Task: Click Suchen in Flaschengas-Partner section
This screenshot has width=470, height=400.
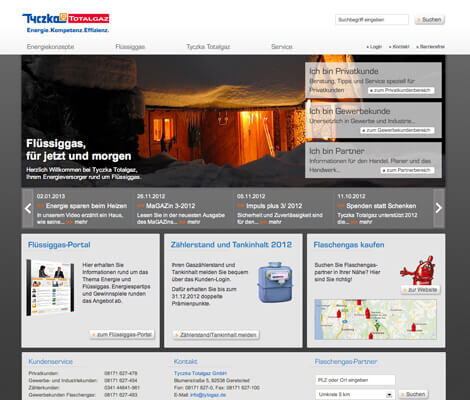Action: click(x=413, y=394)
